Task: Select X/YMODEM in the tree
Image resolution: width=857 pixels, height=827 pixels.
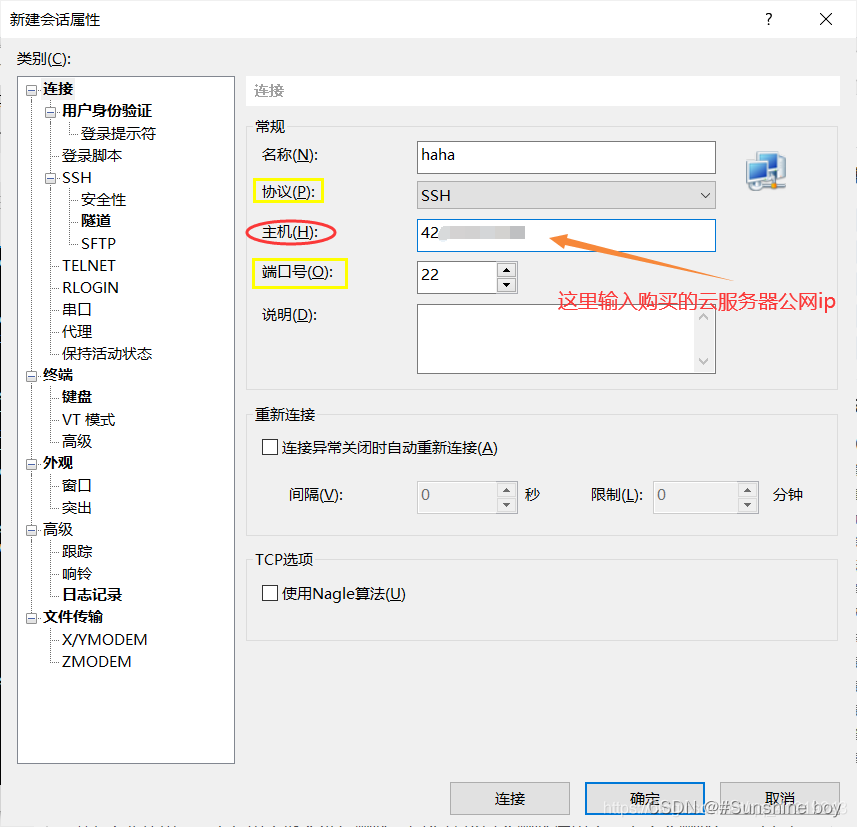Action: [x=104, y=640]
